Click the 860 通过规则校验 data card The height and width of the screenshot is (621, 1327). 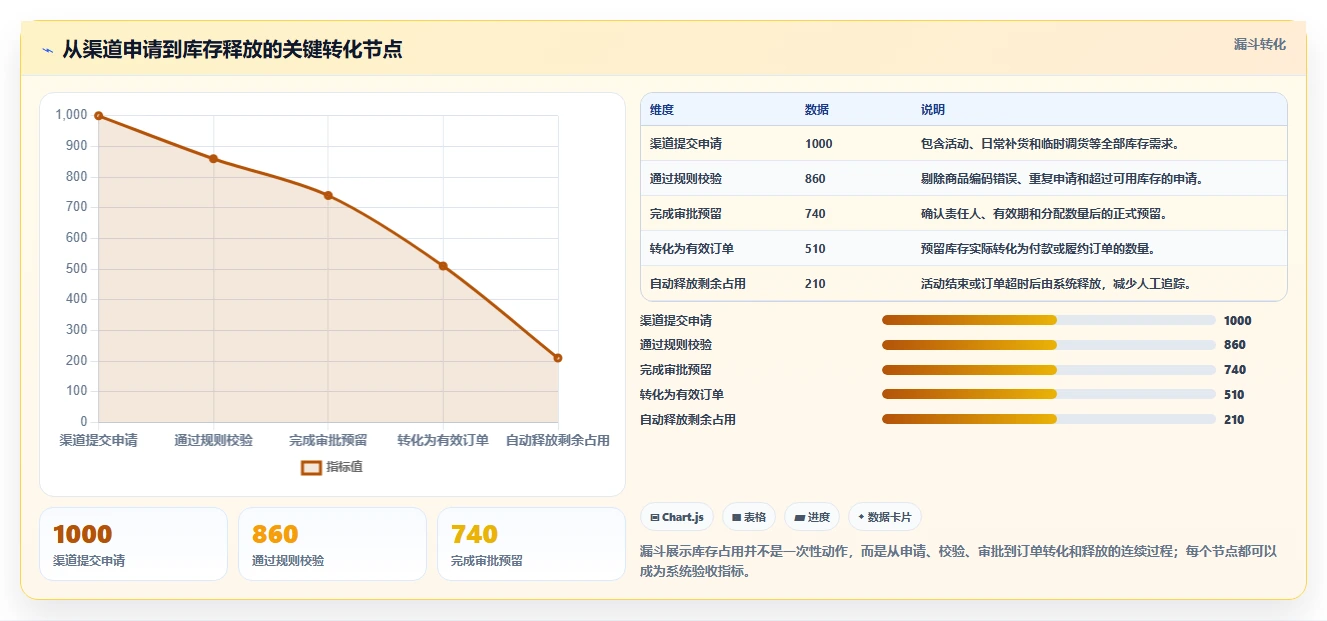[332, 544]
